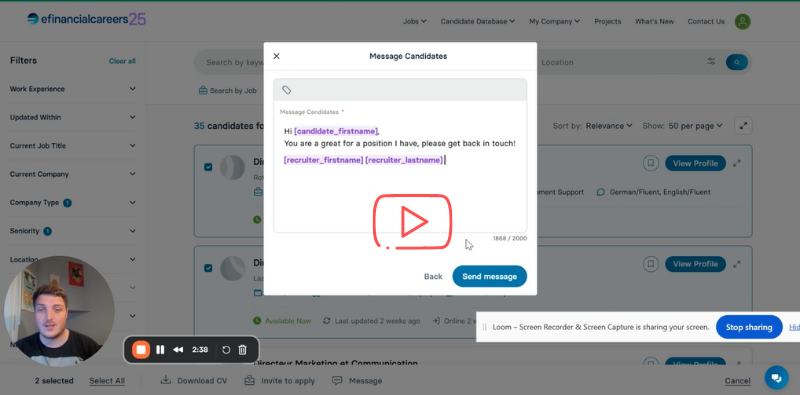Expand the Work Experience filter
Viewport: 800px width, 395px height.
click(x=73, y=89)
